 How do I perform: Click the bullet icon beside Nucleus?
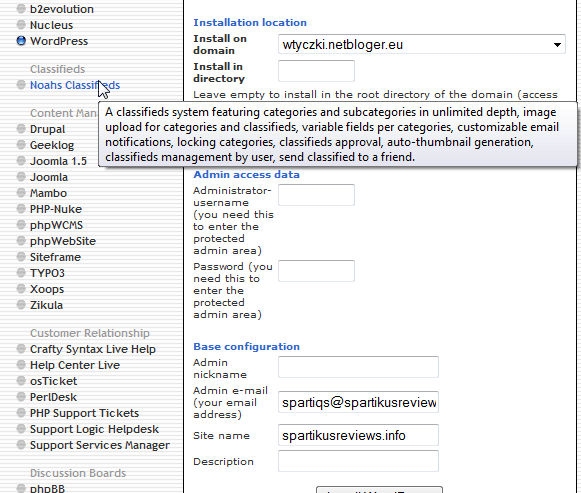point(21,24)
